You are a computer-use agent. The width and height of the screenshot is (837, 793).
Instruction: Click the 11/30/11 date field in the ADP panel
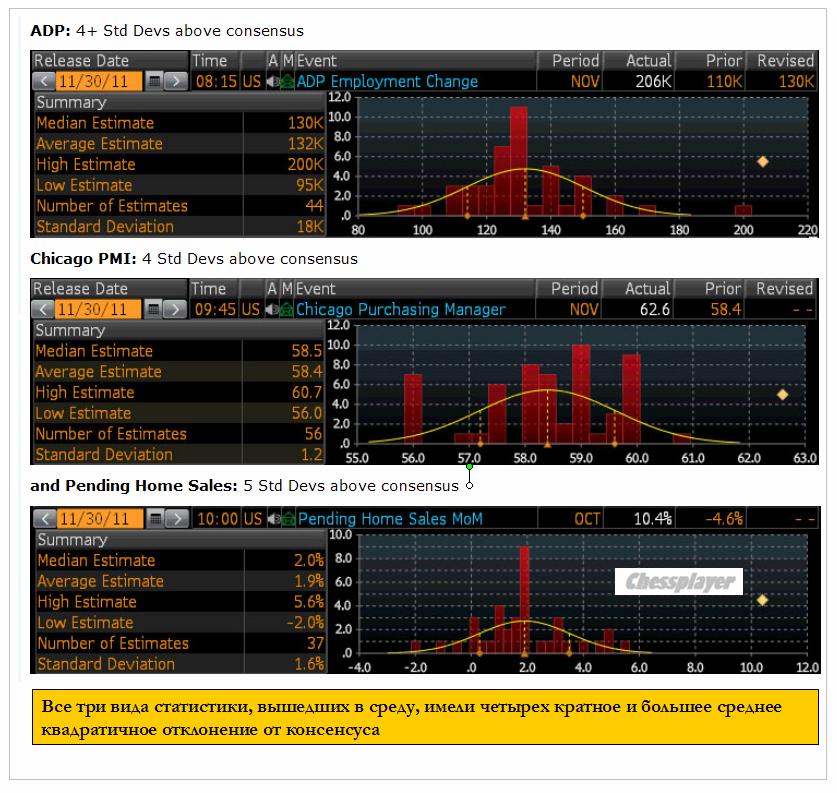pos(99,81)
